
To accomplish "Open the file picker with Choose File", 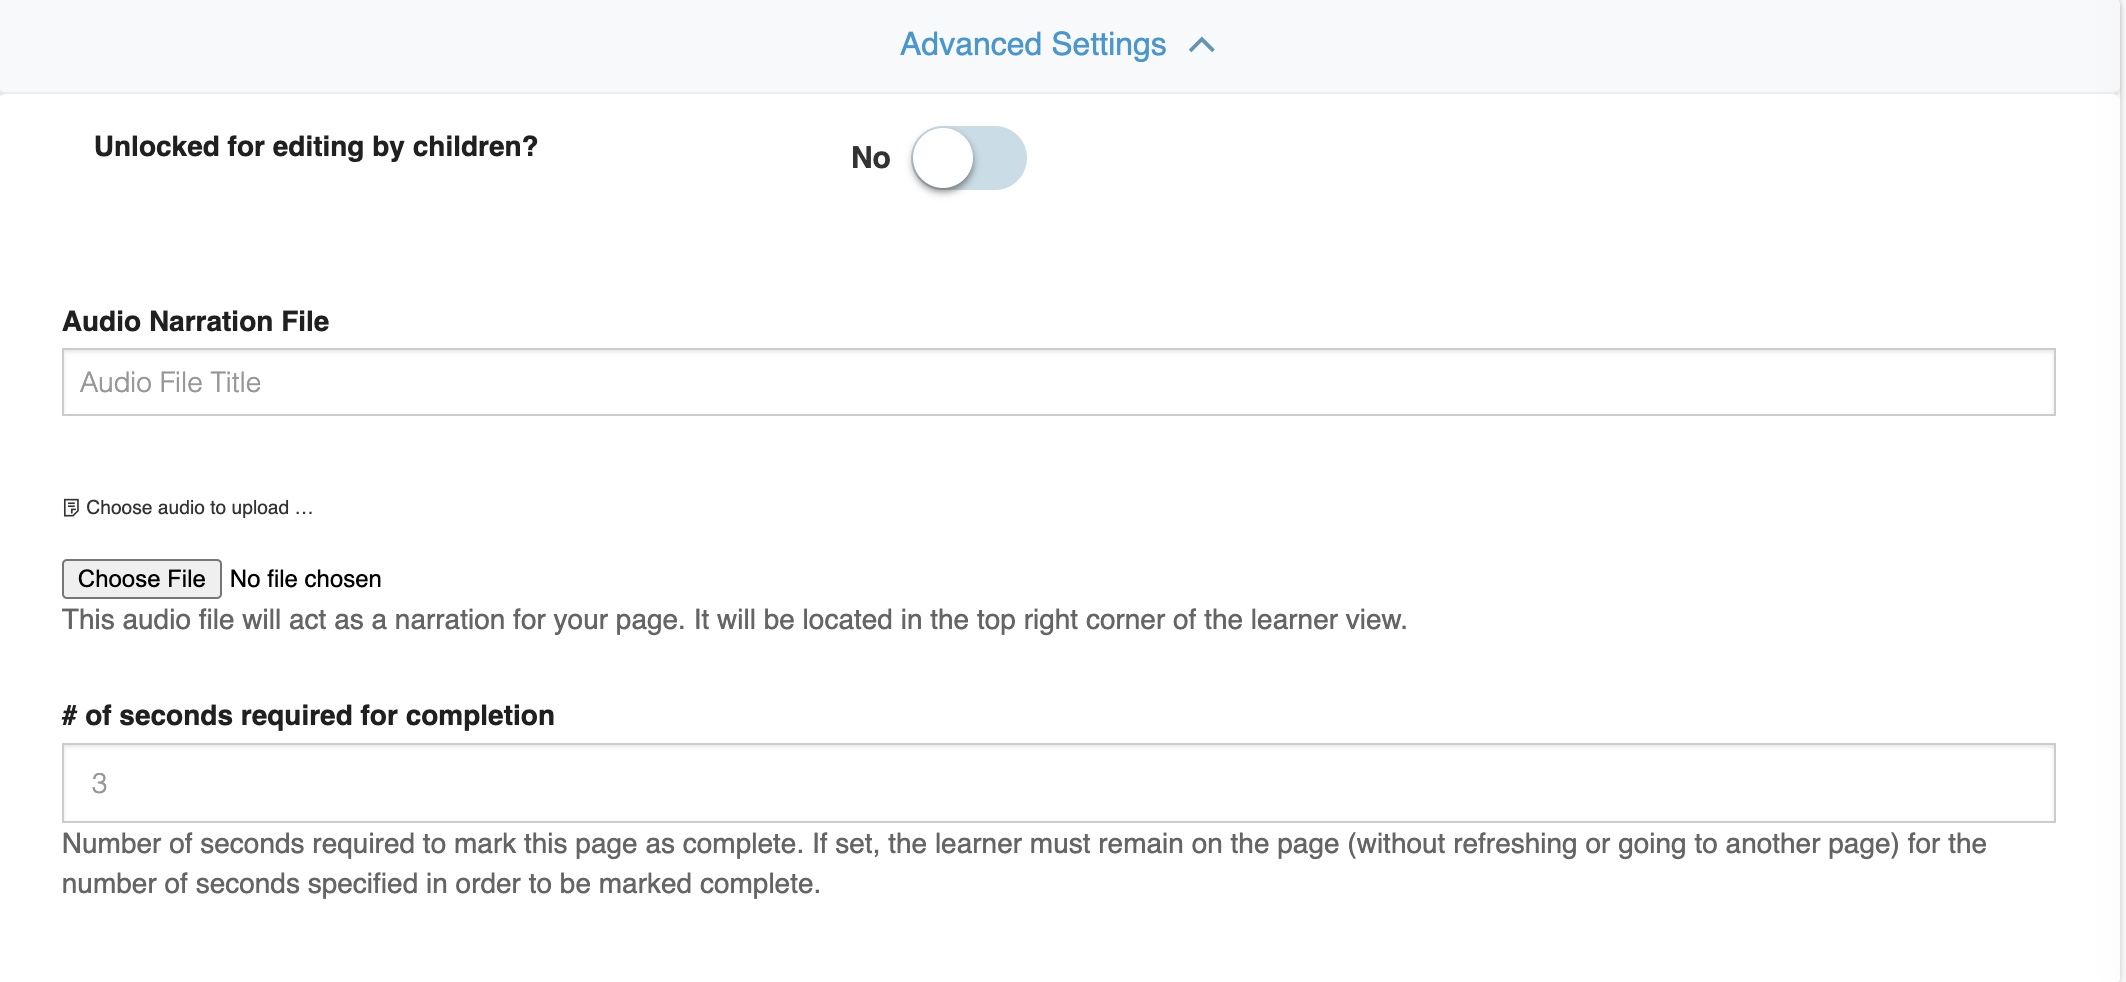I will (141, 579).
